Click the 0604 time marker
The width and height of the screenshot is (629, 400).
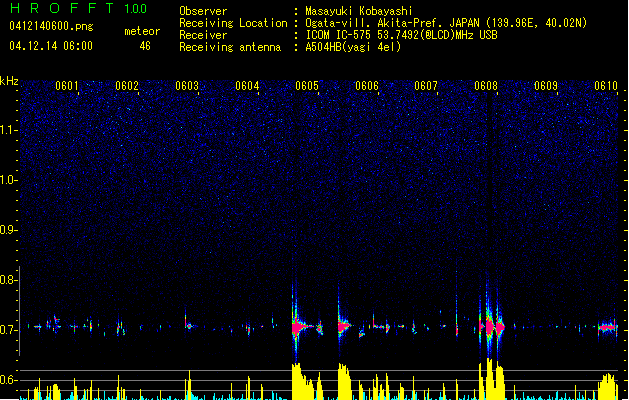pos(247,86)
